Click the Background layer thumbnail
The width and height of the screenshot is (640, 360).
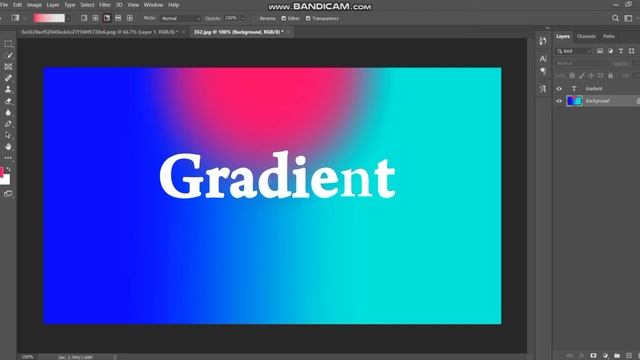click(x=574, y=101)
